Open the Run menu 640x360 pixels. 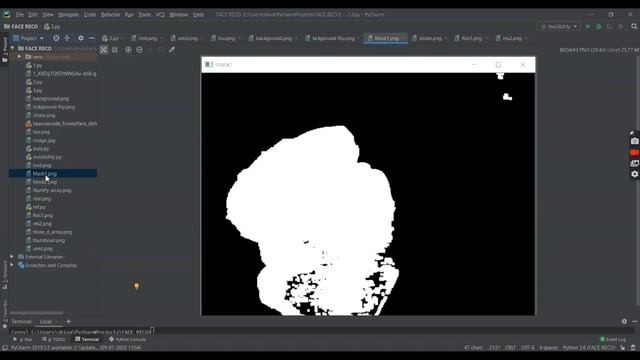tap(129, 15)
